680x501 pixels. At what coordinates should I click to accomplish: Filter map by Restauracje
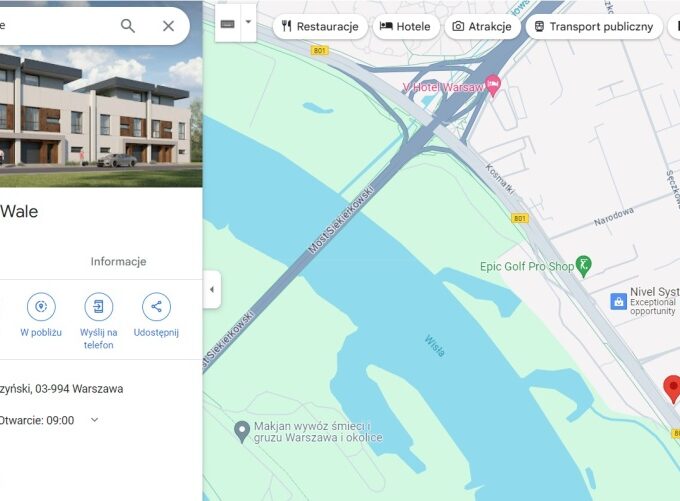(320, 27)
